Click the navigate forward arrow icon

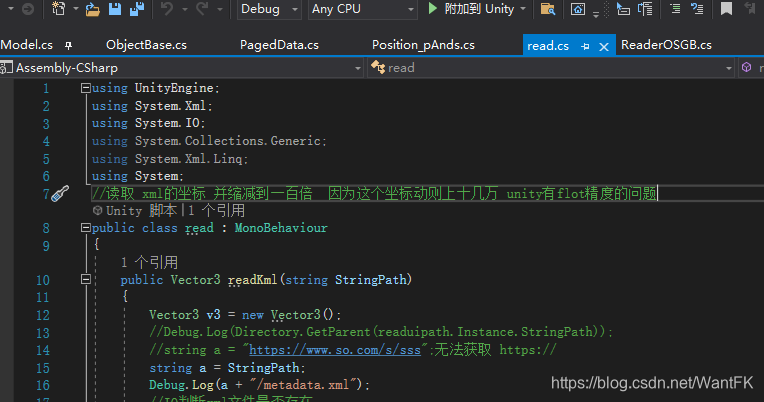pos(28,9)
